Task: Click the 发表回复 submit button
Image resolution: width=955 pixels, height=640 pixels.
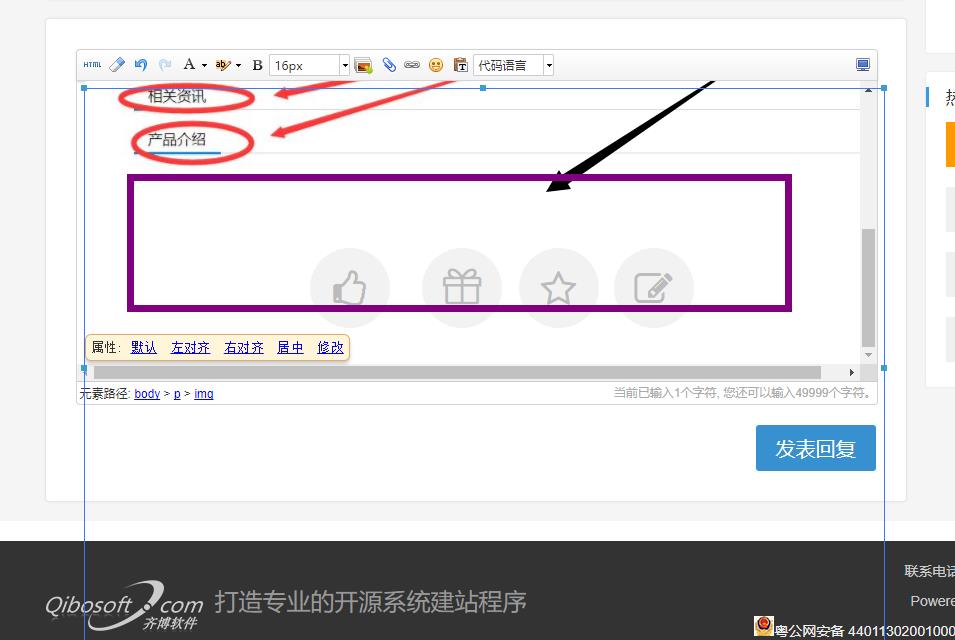Action: (x=815, y=448)
